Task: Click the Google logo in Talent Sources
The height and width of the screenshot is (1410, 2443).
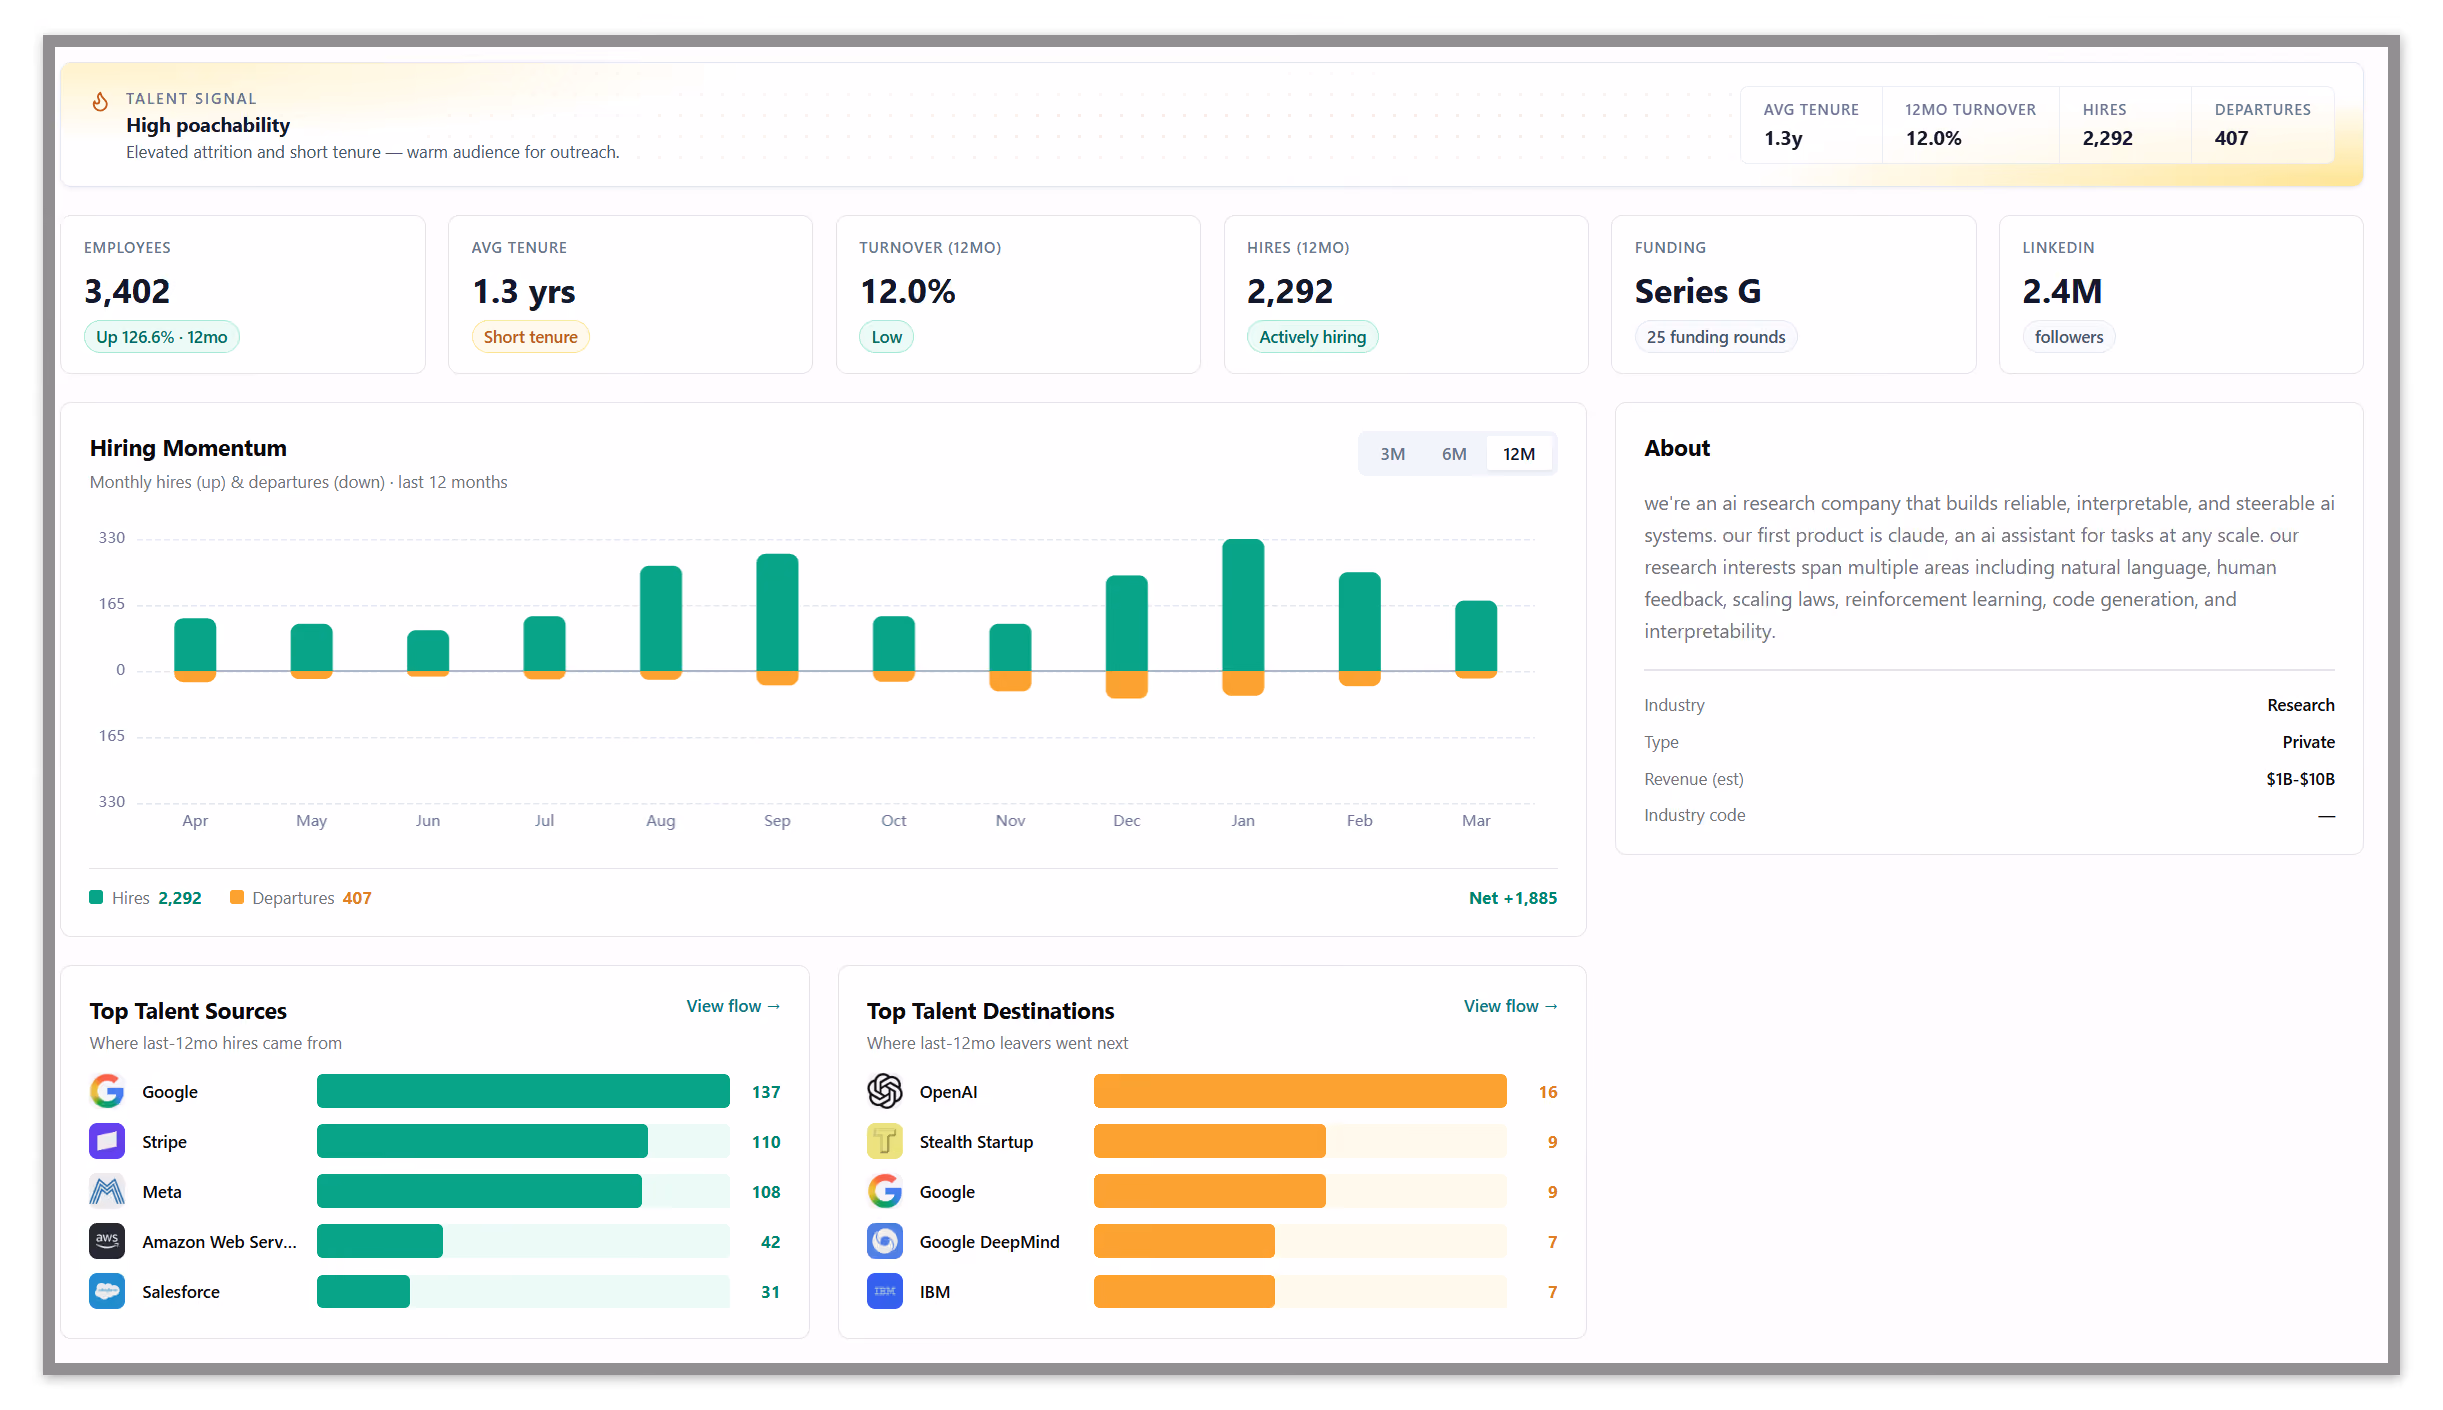Action: coord(107,1091)
